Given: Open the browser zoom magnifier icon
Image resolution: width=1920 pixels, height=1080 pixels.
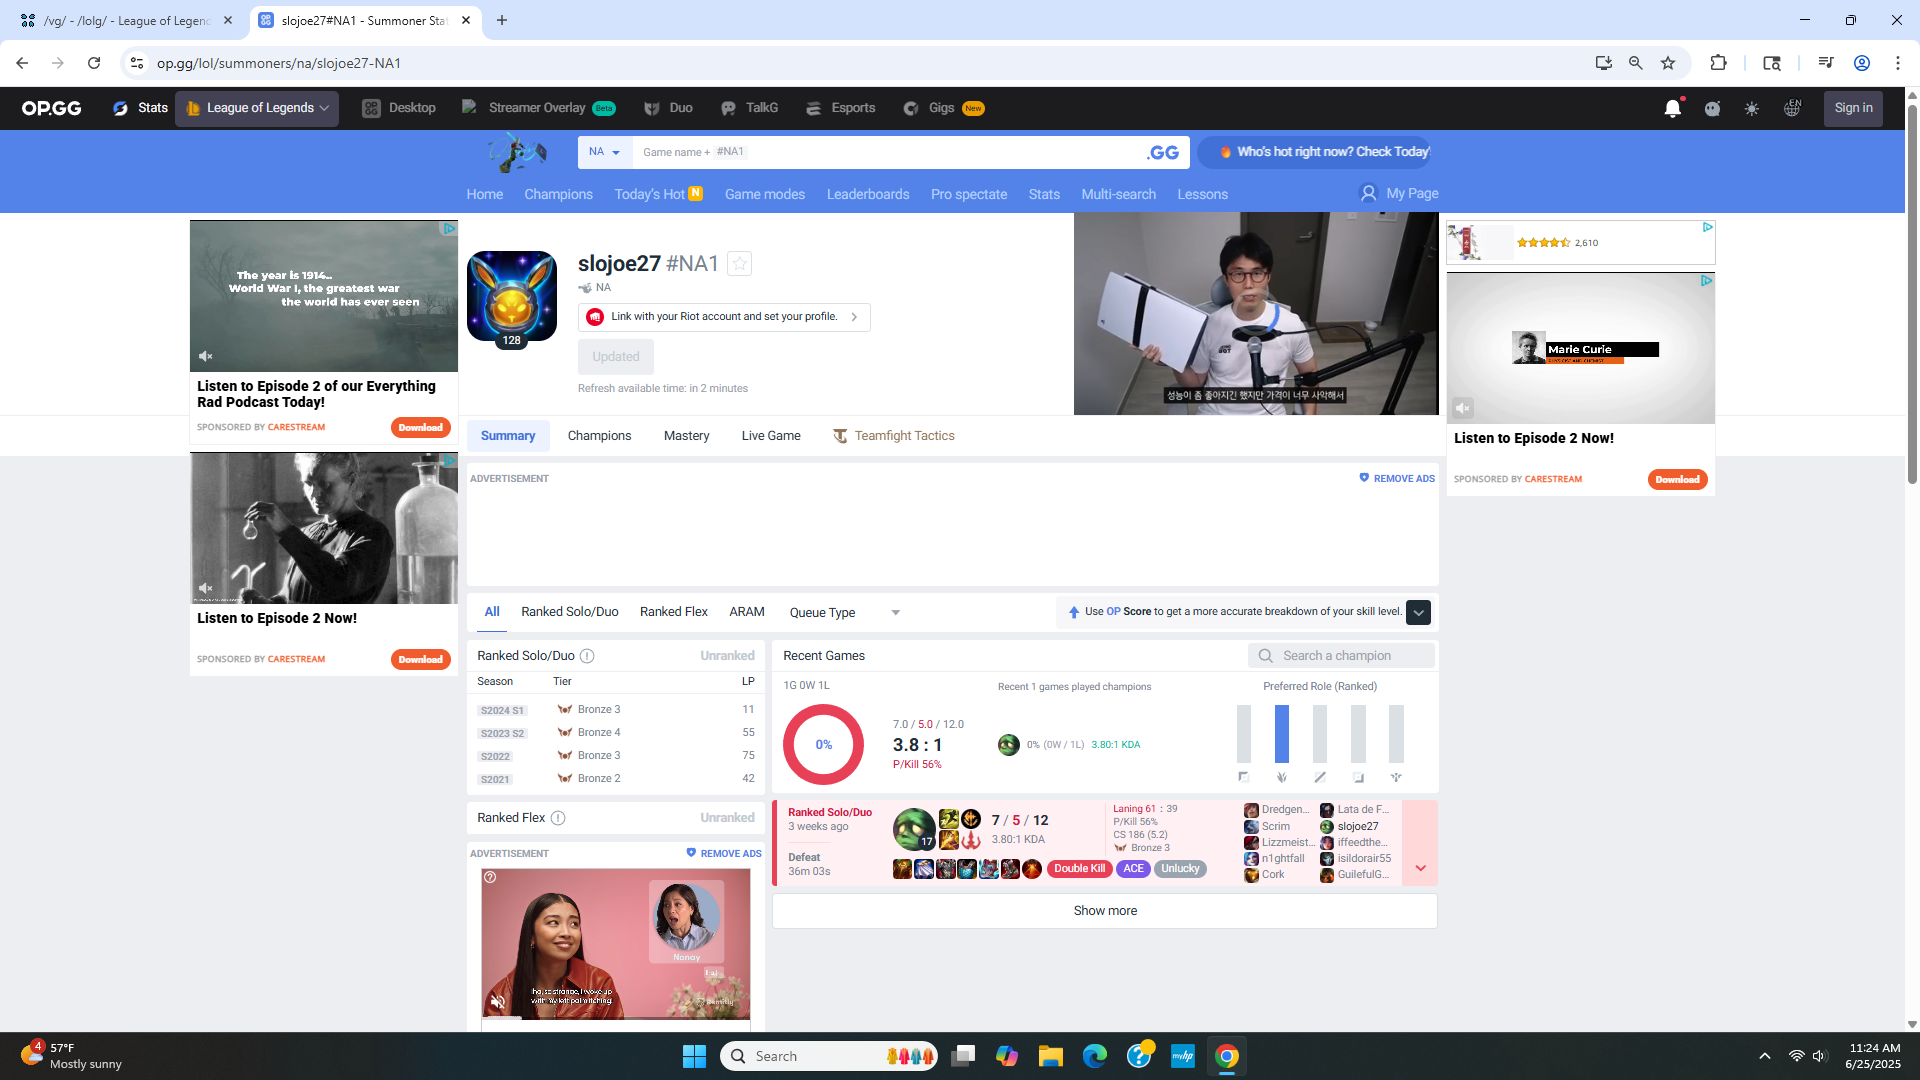Looking at the screenshot, I should click(x=1636, y=63).
